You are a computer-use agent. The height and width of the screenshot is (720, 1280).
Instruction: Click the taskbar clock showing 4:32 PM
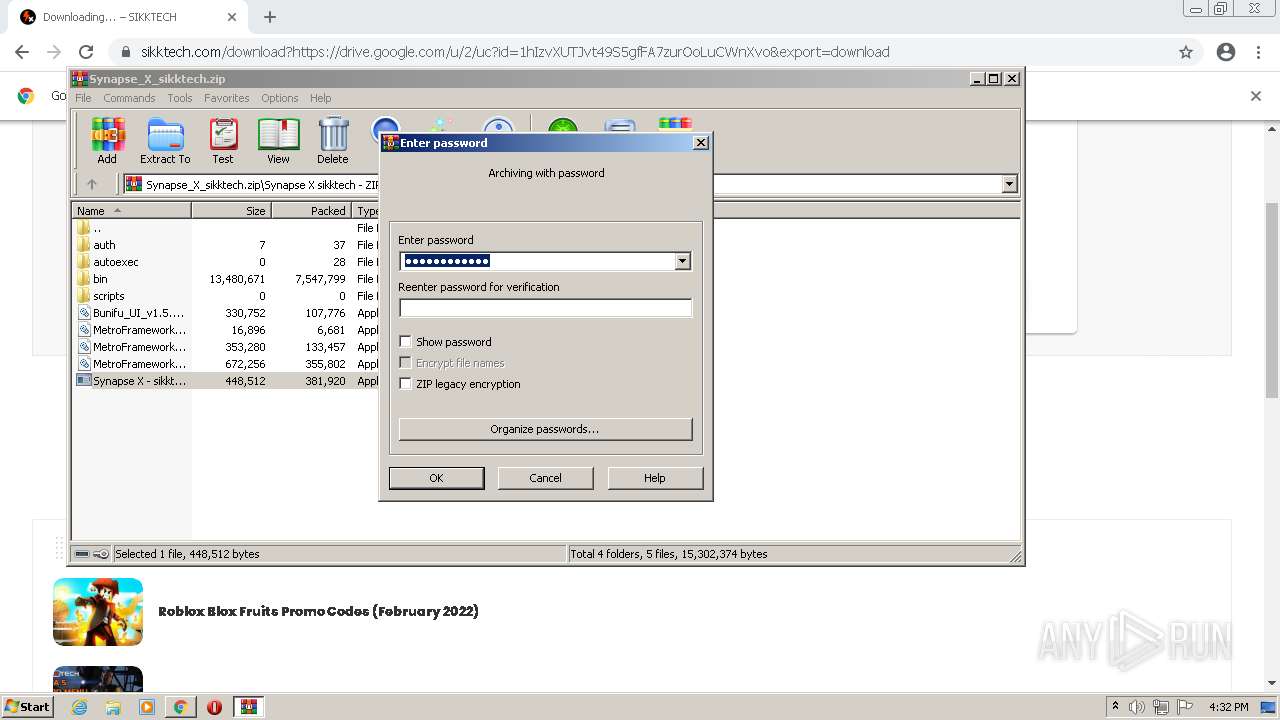click(1228, 707)
